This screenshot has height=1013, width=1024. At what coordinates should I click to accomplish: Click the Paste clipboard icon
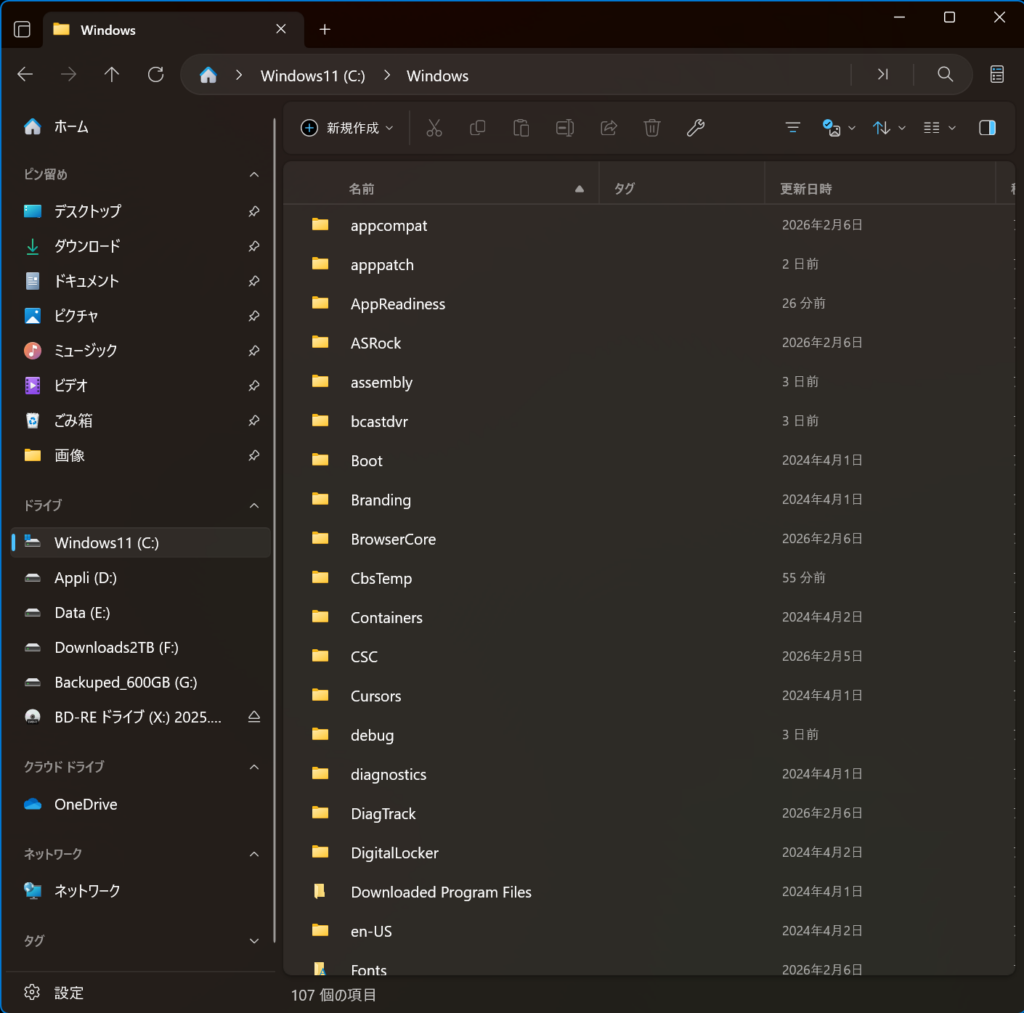tap(521, 128)
